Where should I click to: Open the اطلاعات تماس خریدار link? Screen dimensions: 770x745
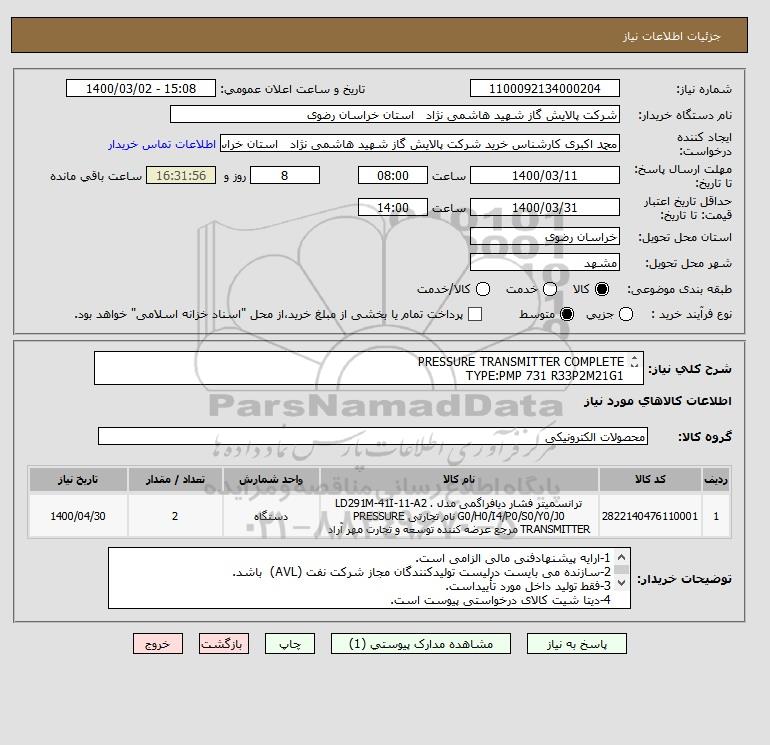[x=162, y=144]
